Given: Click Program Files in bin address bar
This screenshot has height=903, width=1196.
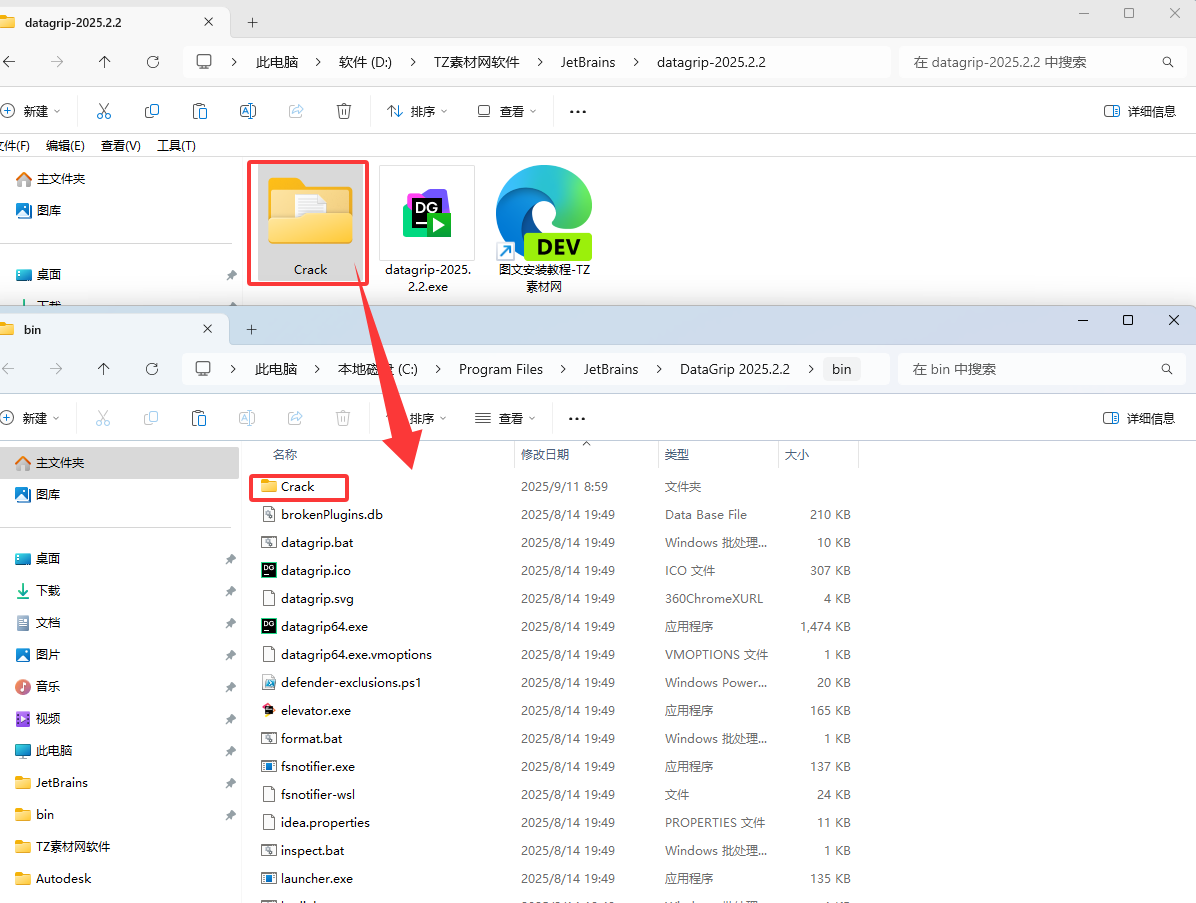Looking at the screenshot, I should pyautogui.click(x=501, y=369).
